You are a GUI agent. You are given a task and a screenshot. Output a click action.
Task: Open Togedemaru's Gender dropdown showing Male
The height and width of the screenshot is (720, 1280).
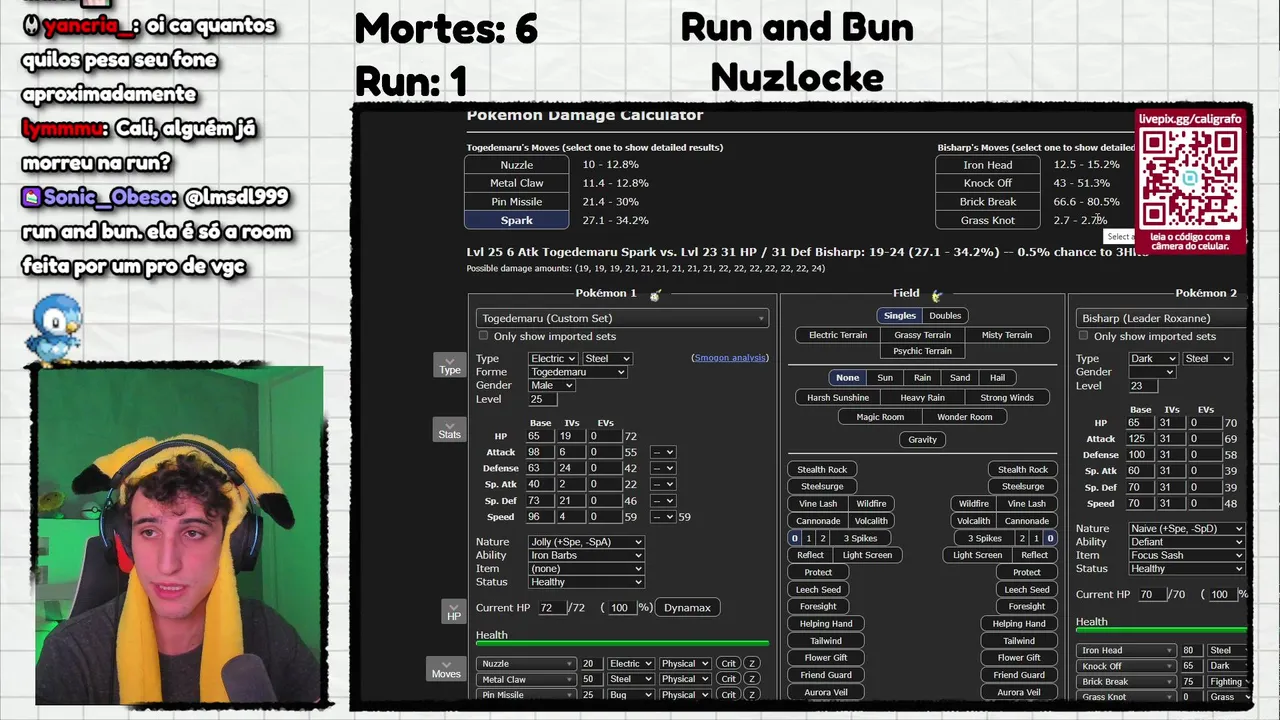[552, 385]
